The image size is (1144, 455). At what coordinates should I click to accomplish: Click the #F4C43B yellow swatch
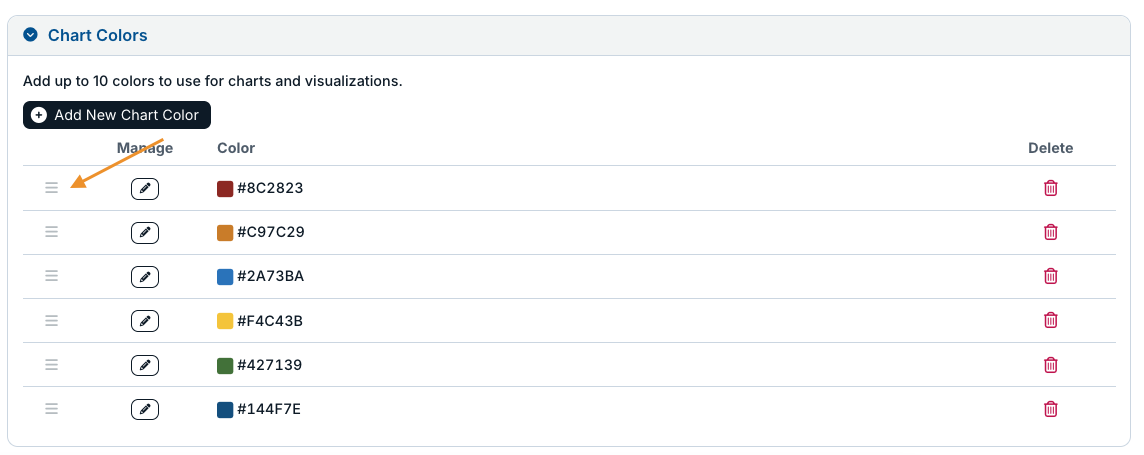pos(225,321)
